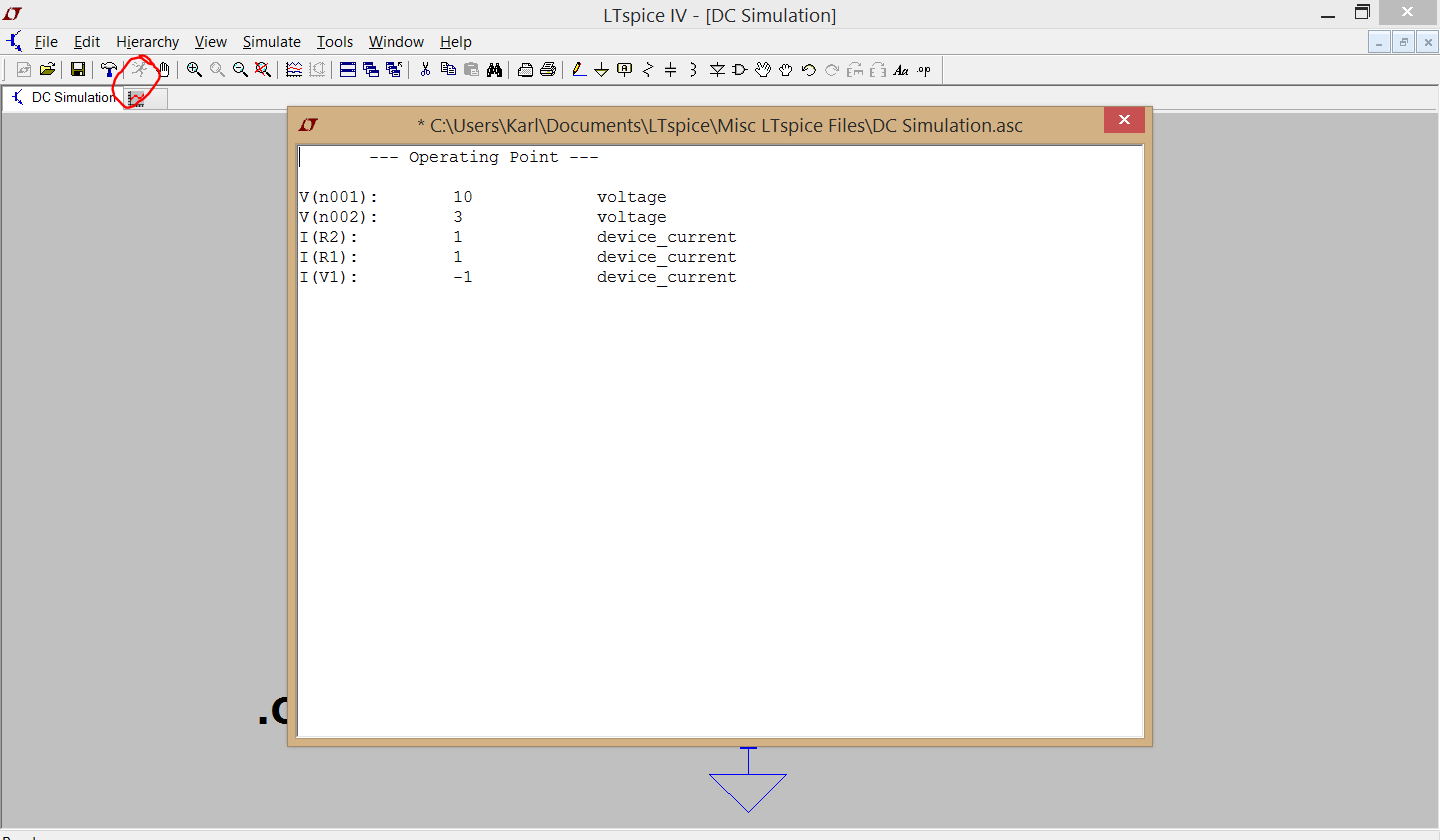Viewport: 1440px width, 840px height.
Task: Click the ground symbol in the schematic
Action: pyautogui.click(x=748, y=781)
